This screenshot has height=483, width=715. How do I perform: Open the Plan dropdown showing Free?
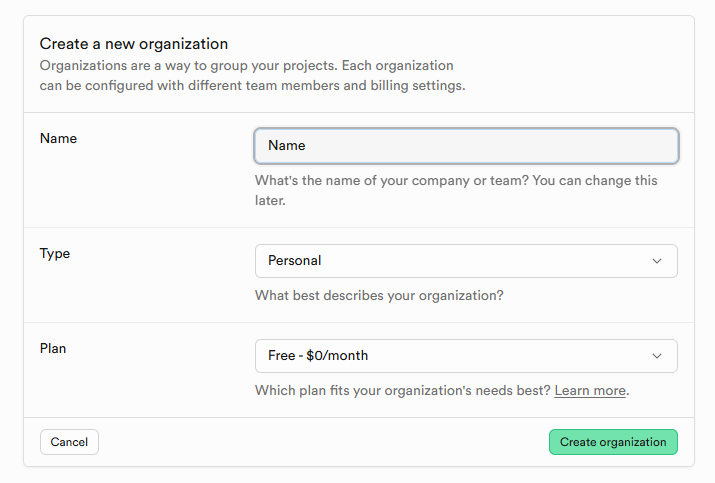(x=466, y=356)
